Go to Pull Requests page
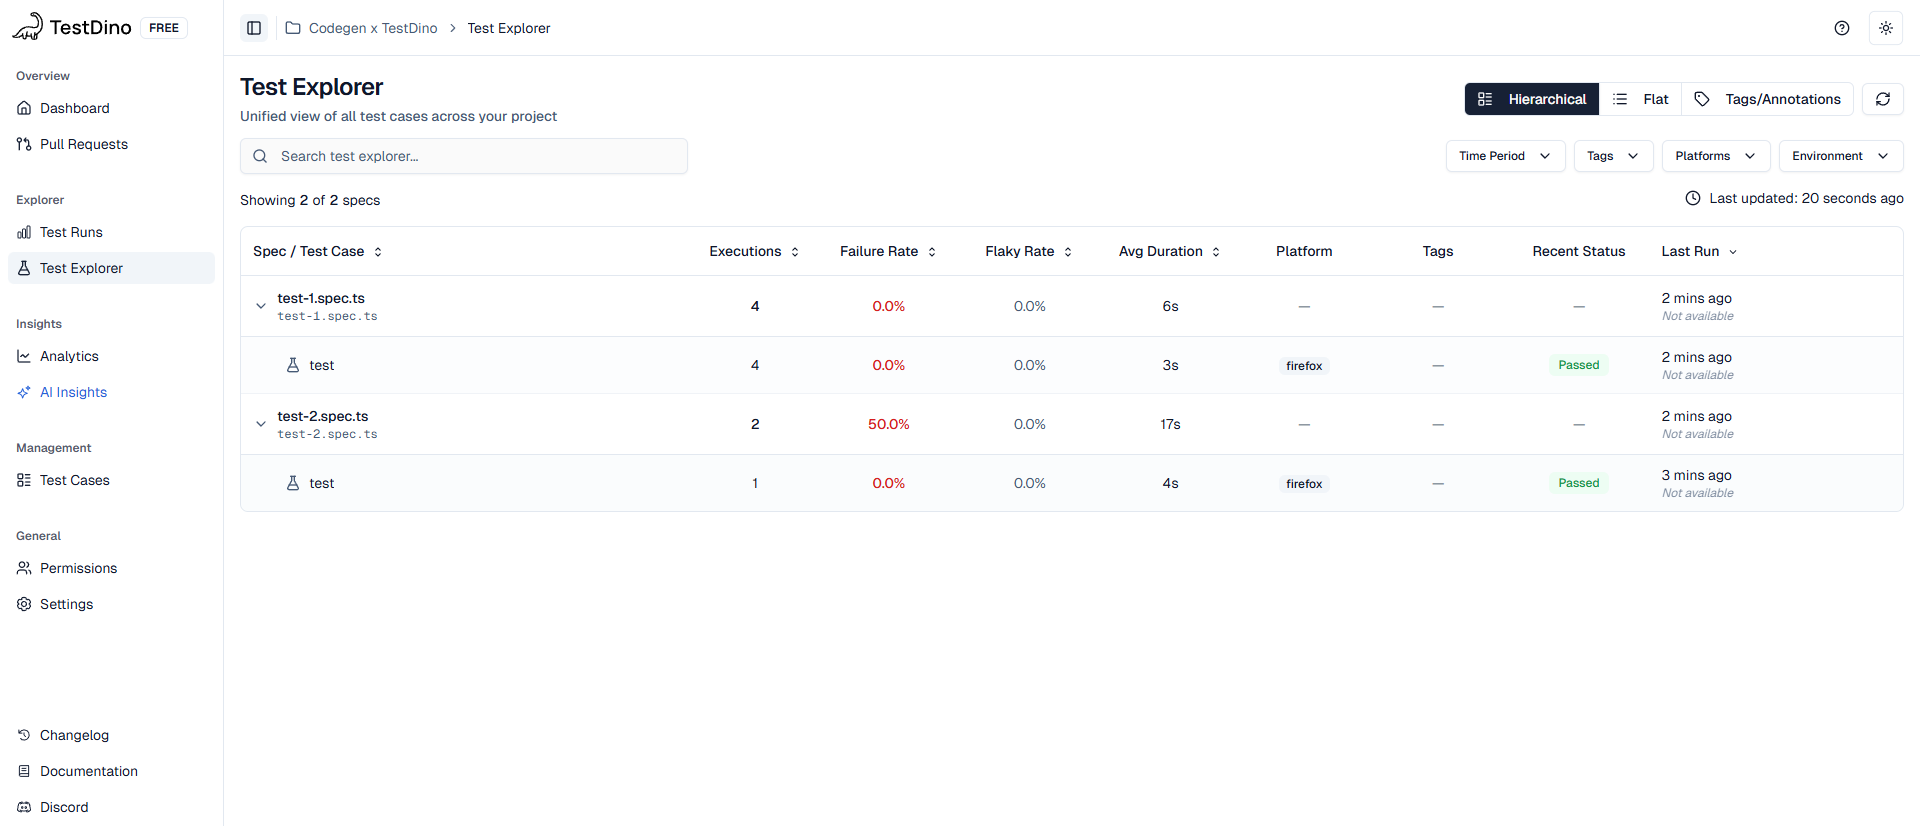This screenshot has width=1920, height=826. click(x=83, y=144)
